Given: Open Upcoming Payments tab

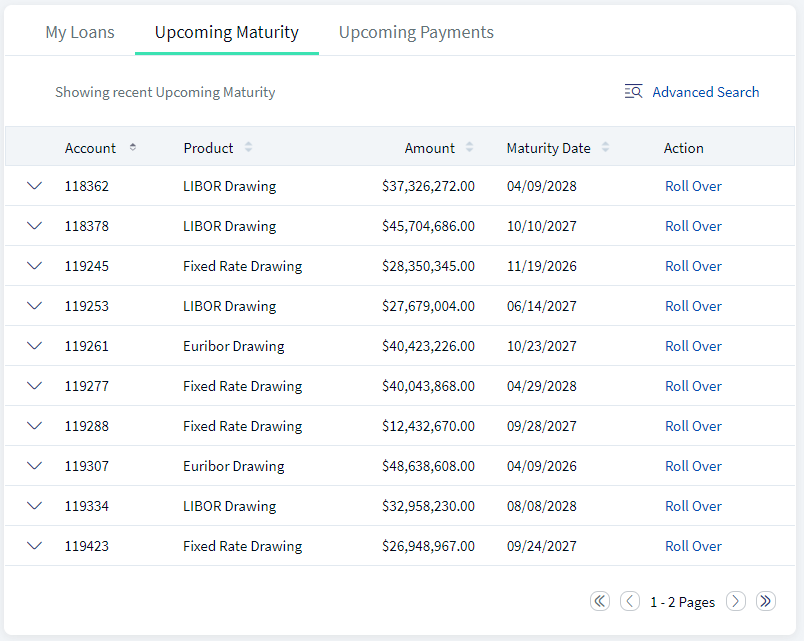Looking at the screenshot, I should pyautogui.click(x=416, y=32).
